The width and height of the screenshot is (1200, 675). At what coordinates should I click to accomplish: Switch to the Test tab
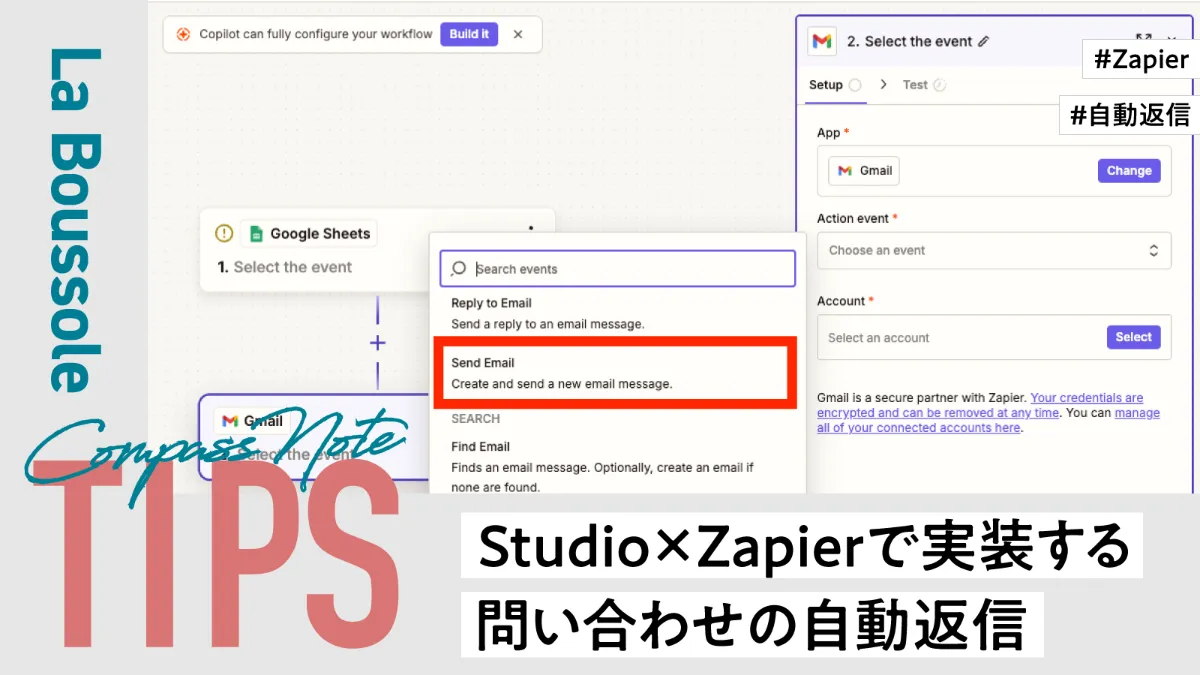pyautogui.click(x=917, y=85)
